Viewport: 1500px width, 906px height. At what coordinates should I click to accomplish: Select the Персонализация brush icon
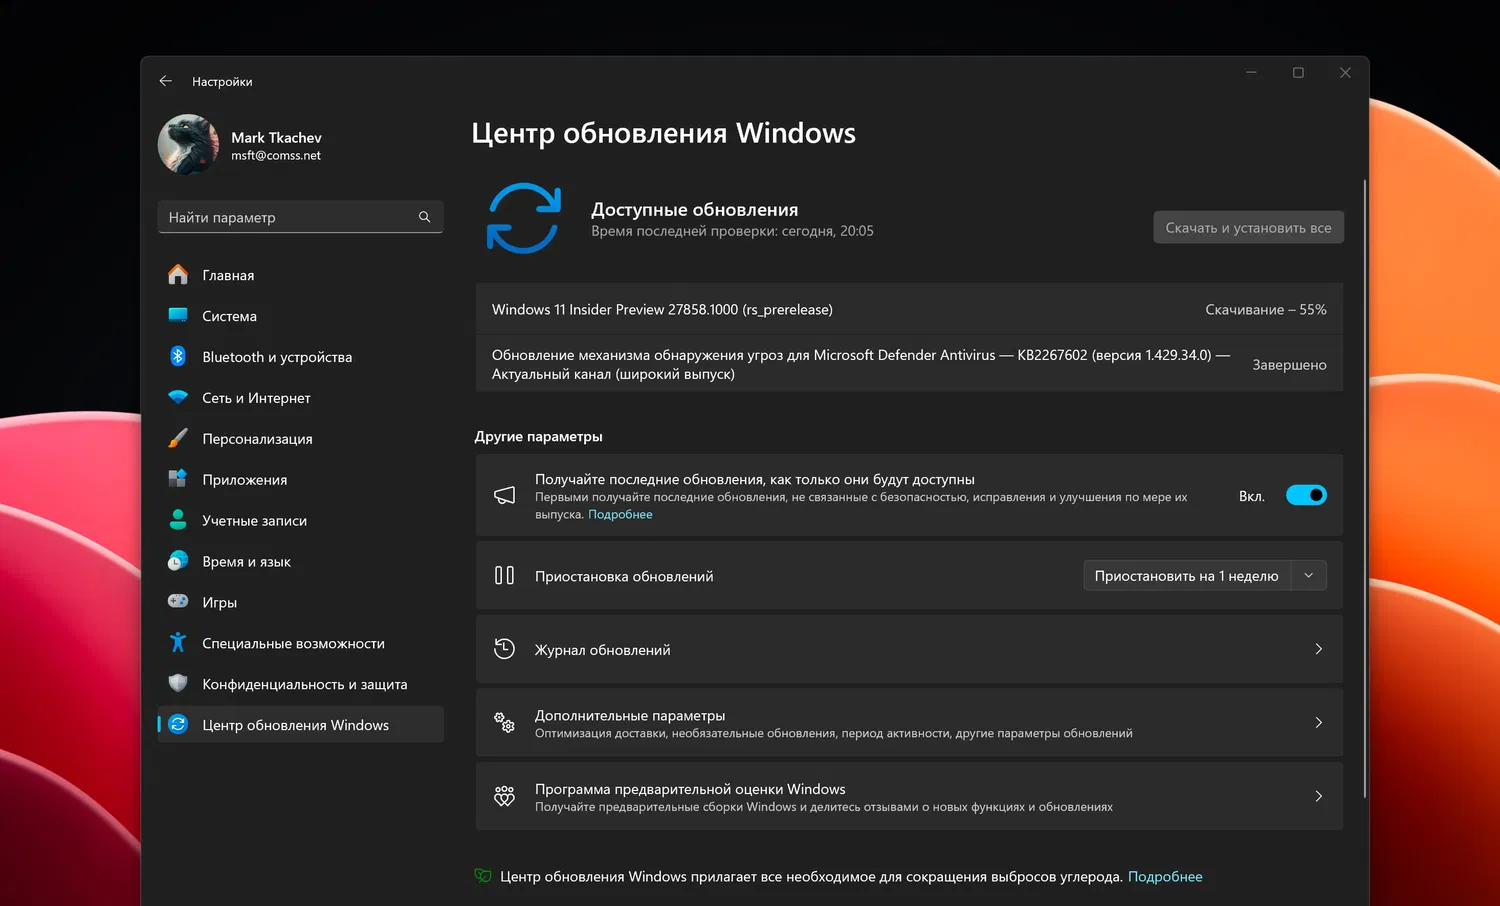point(178,438)
